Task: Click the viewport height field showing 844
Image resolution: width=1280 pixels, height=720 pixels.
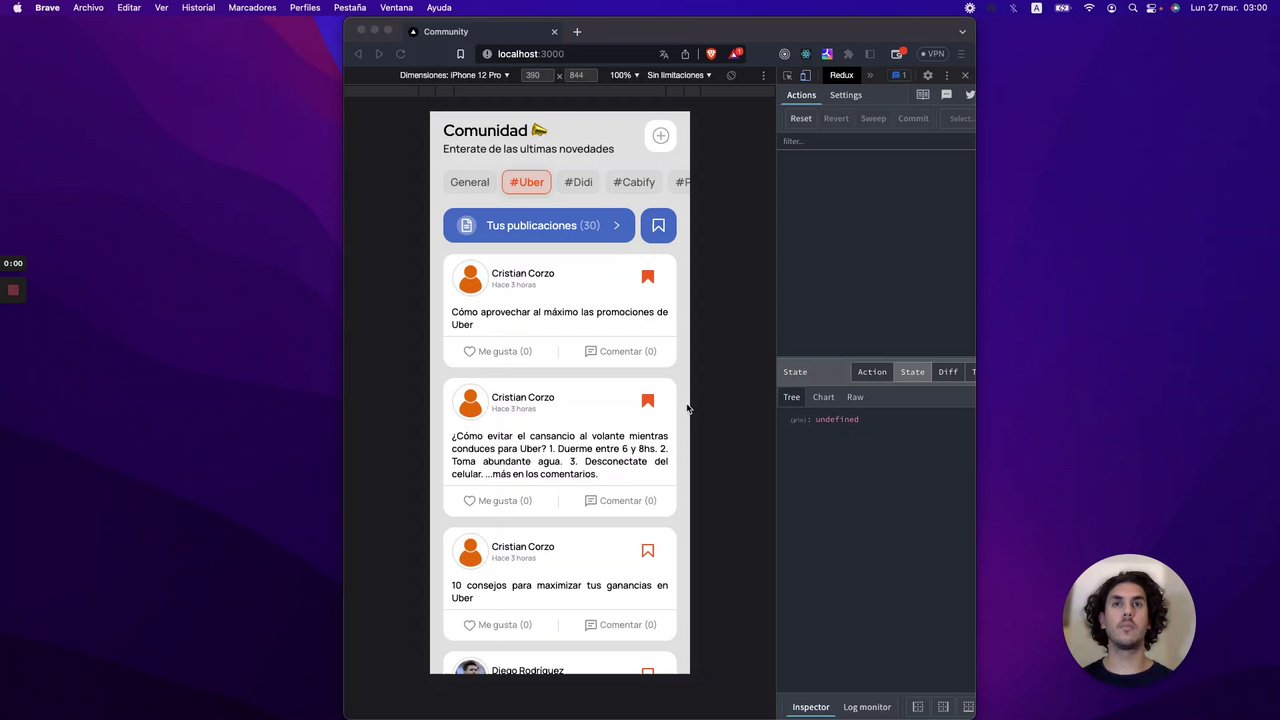Action: (x=581, y=75)
